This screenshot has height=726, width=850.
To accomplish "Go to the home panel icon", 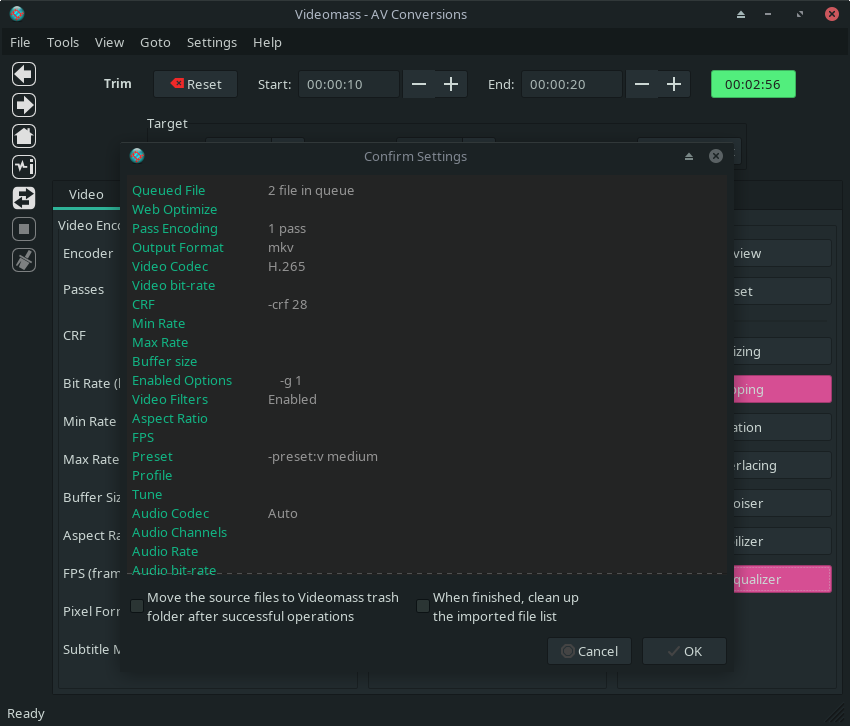I will 24,136.
